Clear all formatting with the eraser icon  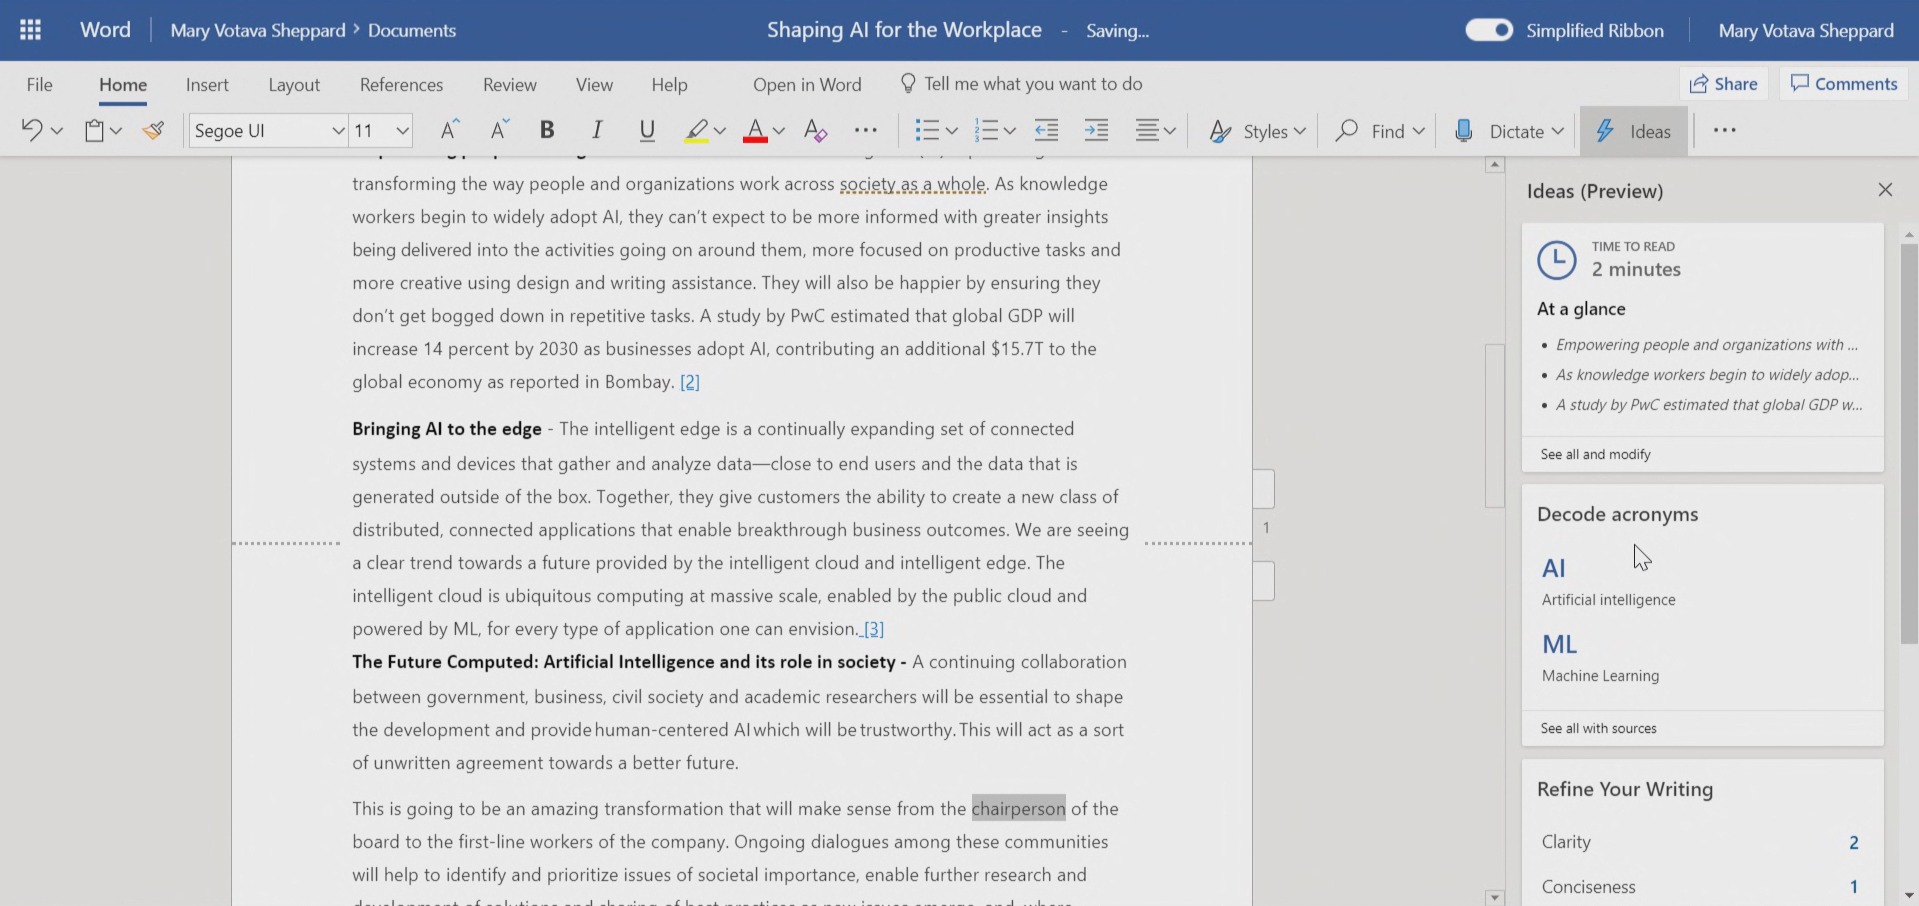click(x=816, y=130)
